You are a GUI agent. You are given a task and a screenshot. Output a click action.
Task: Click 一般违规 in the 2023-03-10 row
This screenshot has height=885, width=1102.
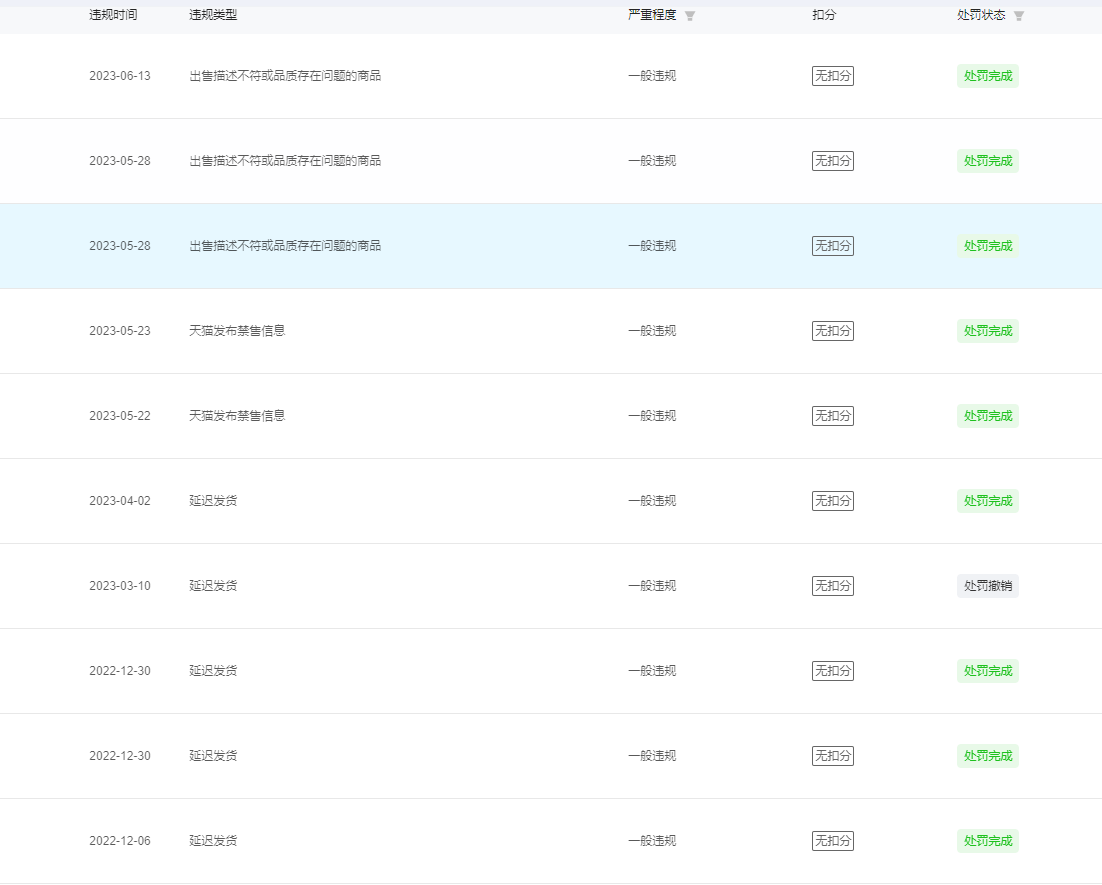[x=652, y=586]
